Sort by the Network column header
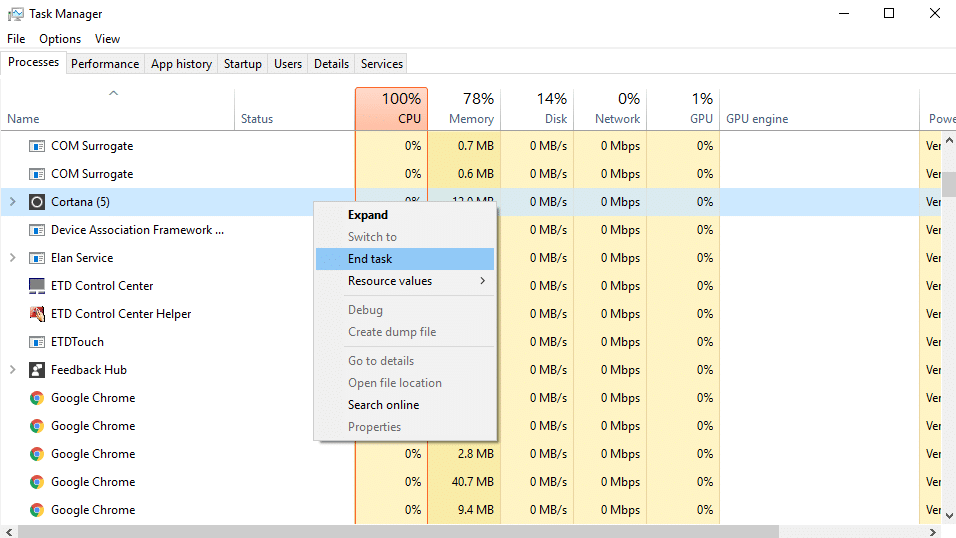 pyautogui.click(x=610, y=109)
